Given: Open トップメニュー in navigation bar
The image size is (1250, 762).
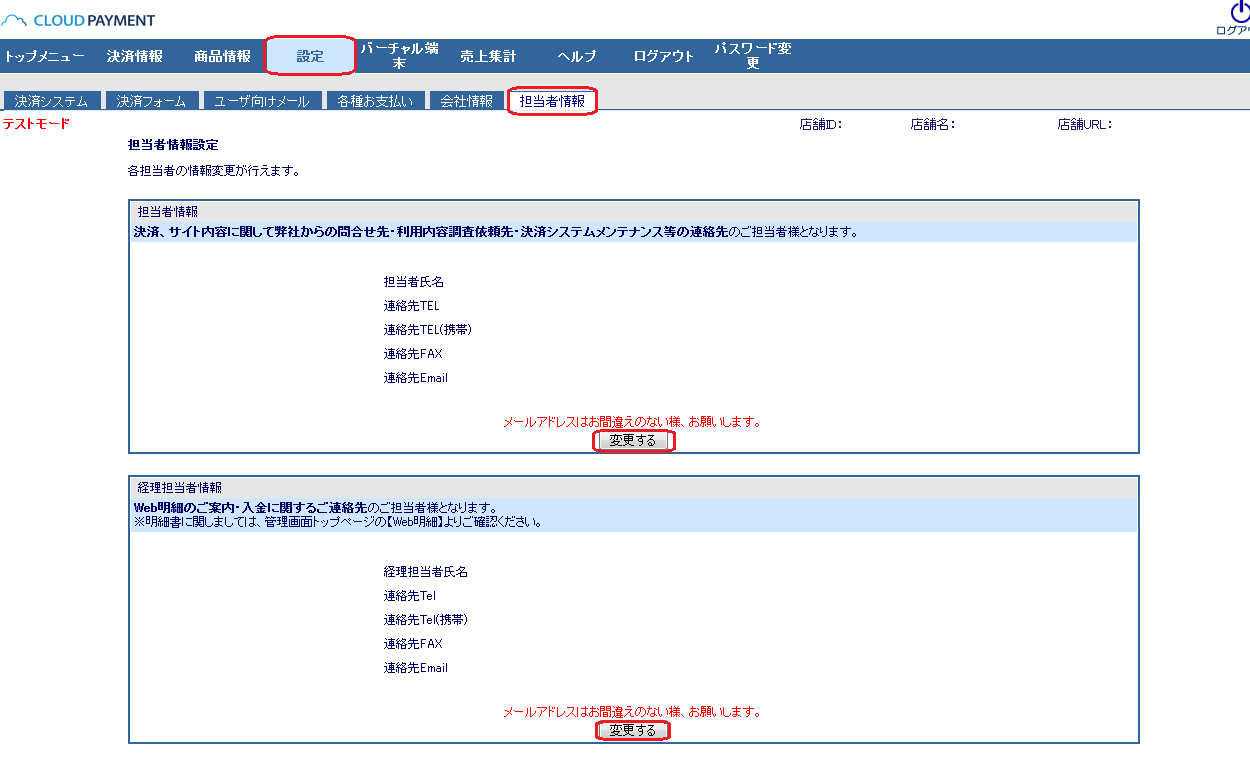Looking at the screenshot, I should [44, 56].
